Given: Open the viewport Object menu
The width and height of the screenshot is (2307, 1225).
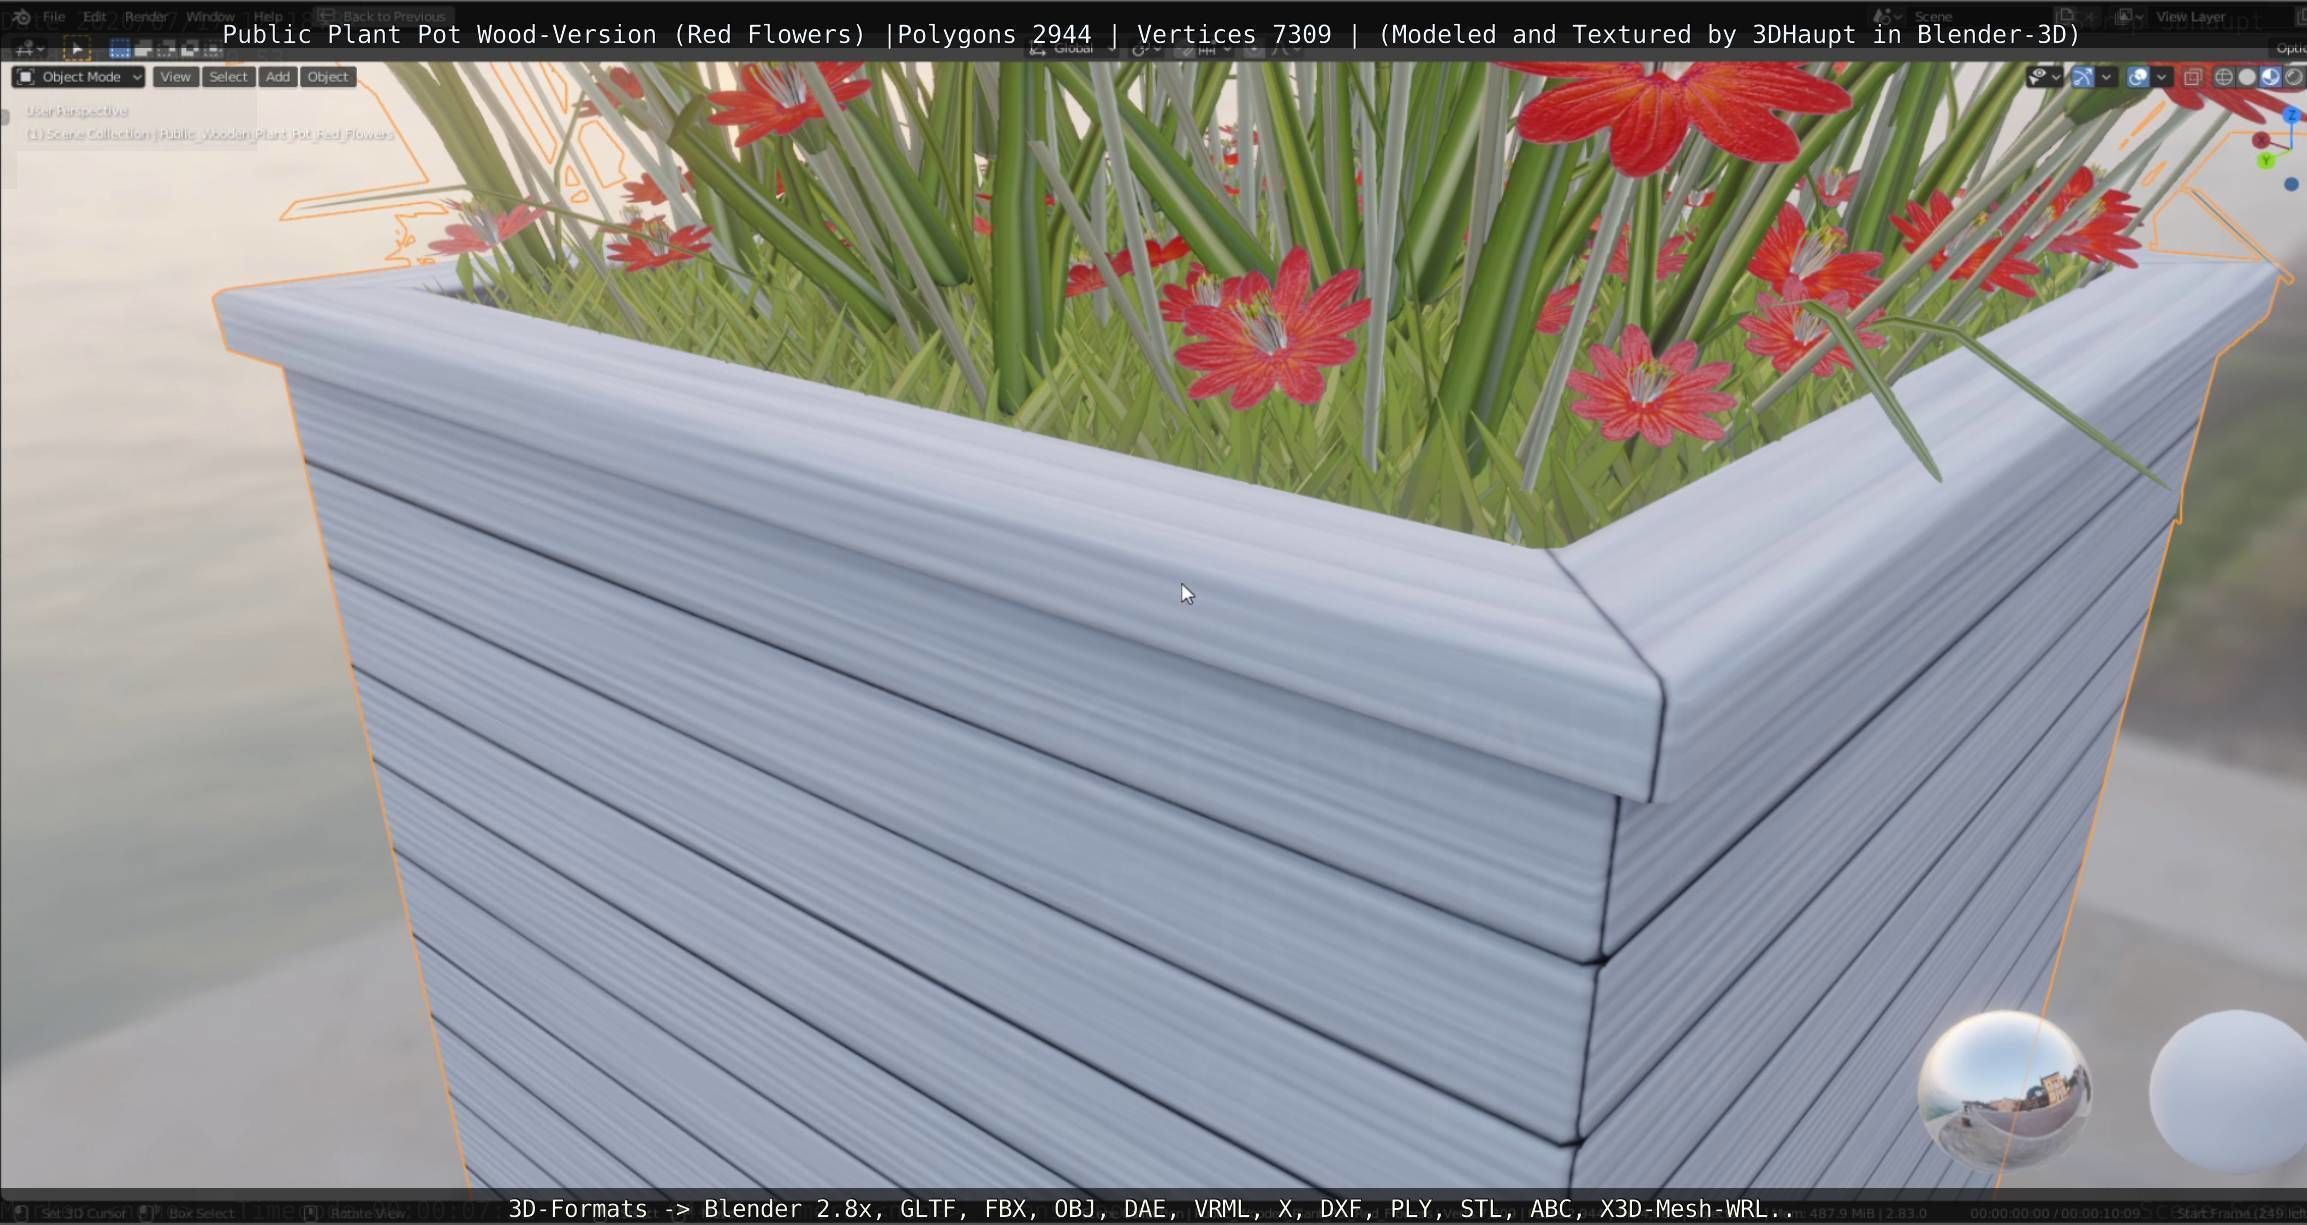Looking at the screenshot, I should pos(328,77).
